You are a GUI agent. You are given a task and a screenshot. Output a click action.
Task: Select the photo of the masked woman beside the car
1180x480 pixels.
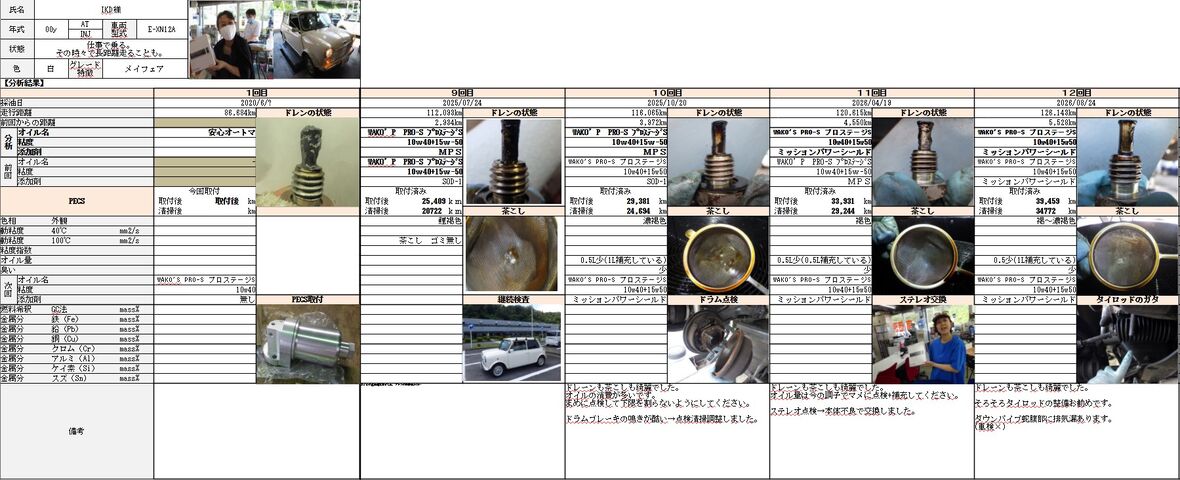coord(275,39)
